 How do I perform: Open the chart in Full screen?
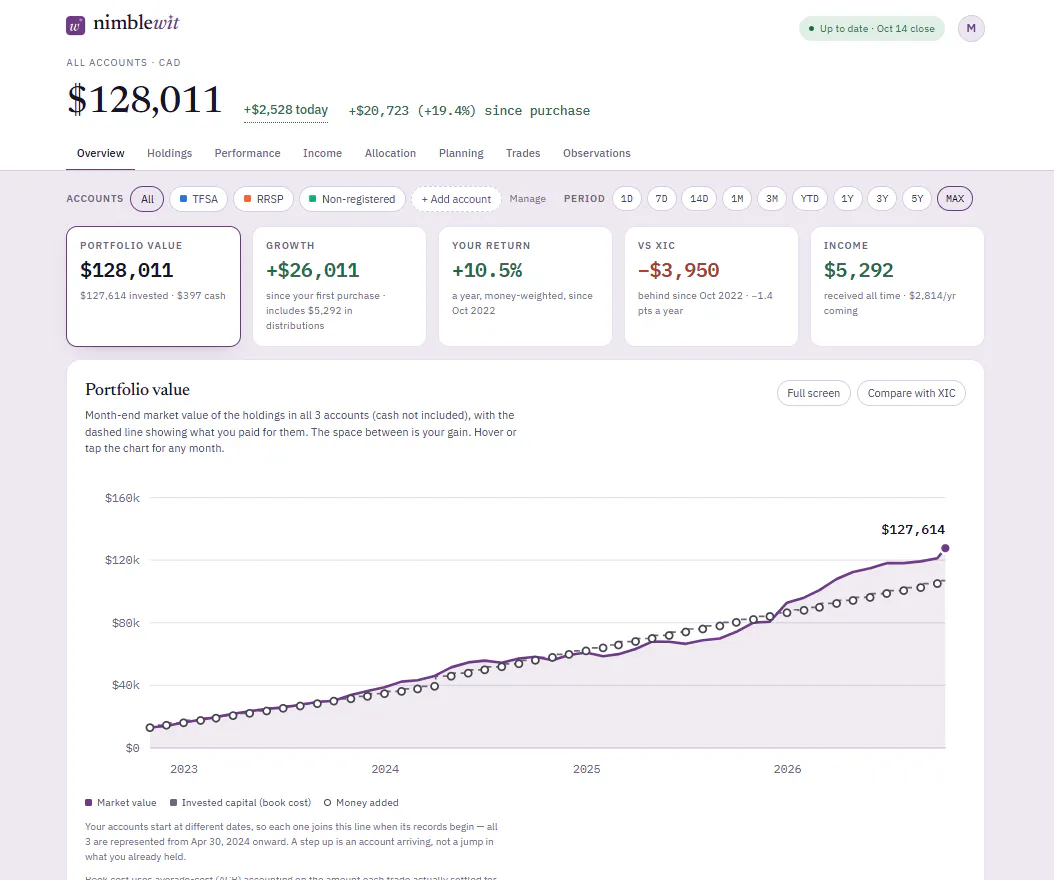pyautogui.click(x=813, y=393)
